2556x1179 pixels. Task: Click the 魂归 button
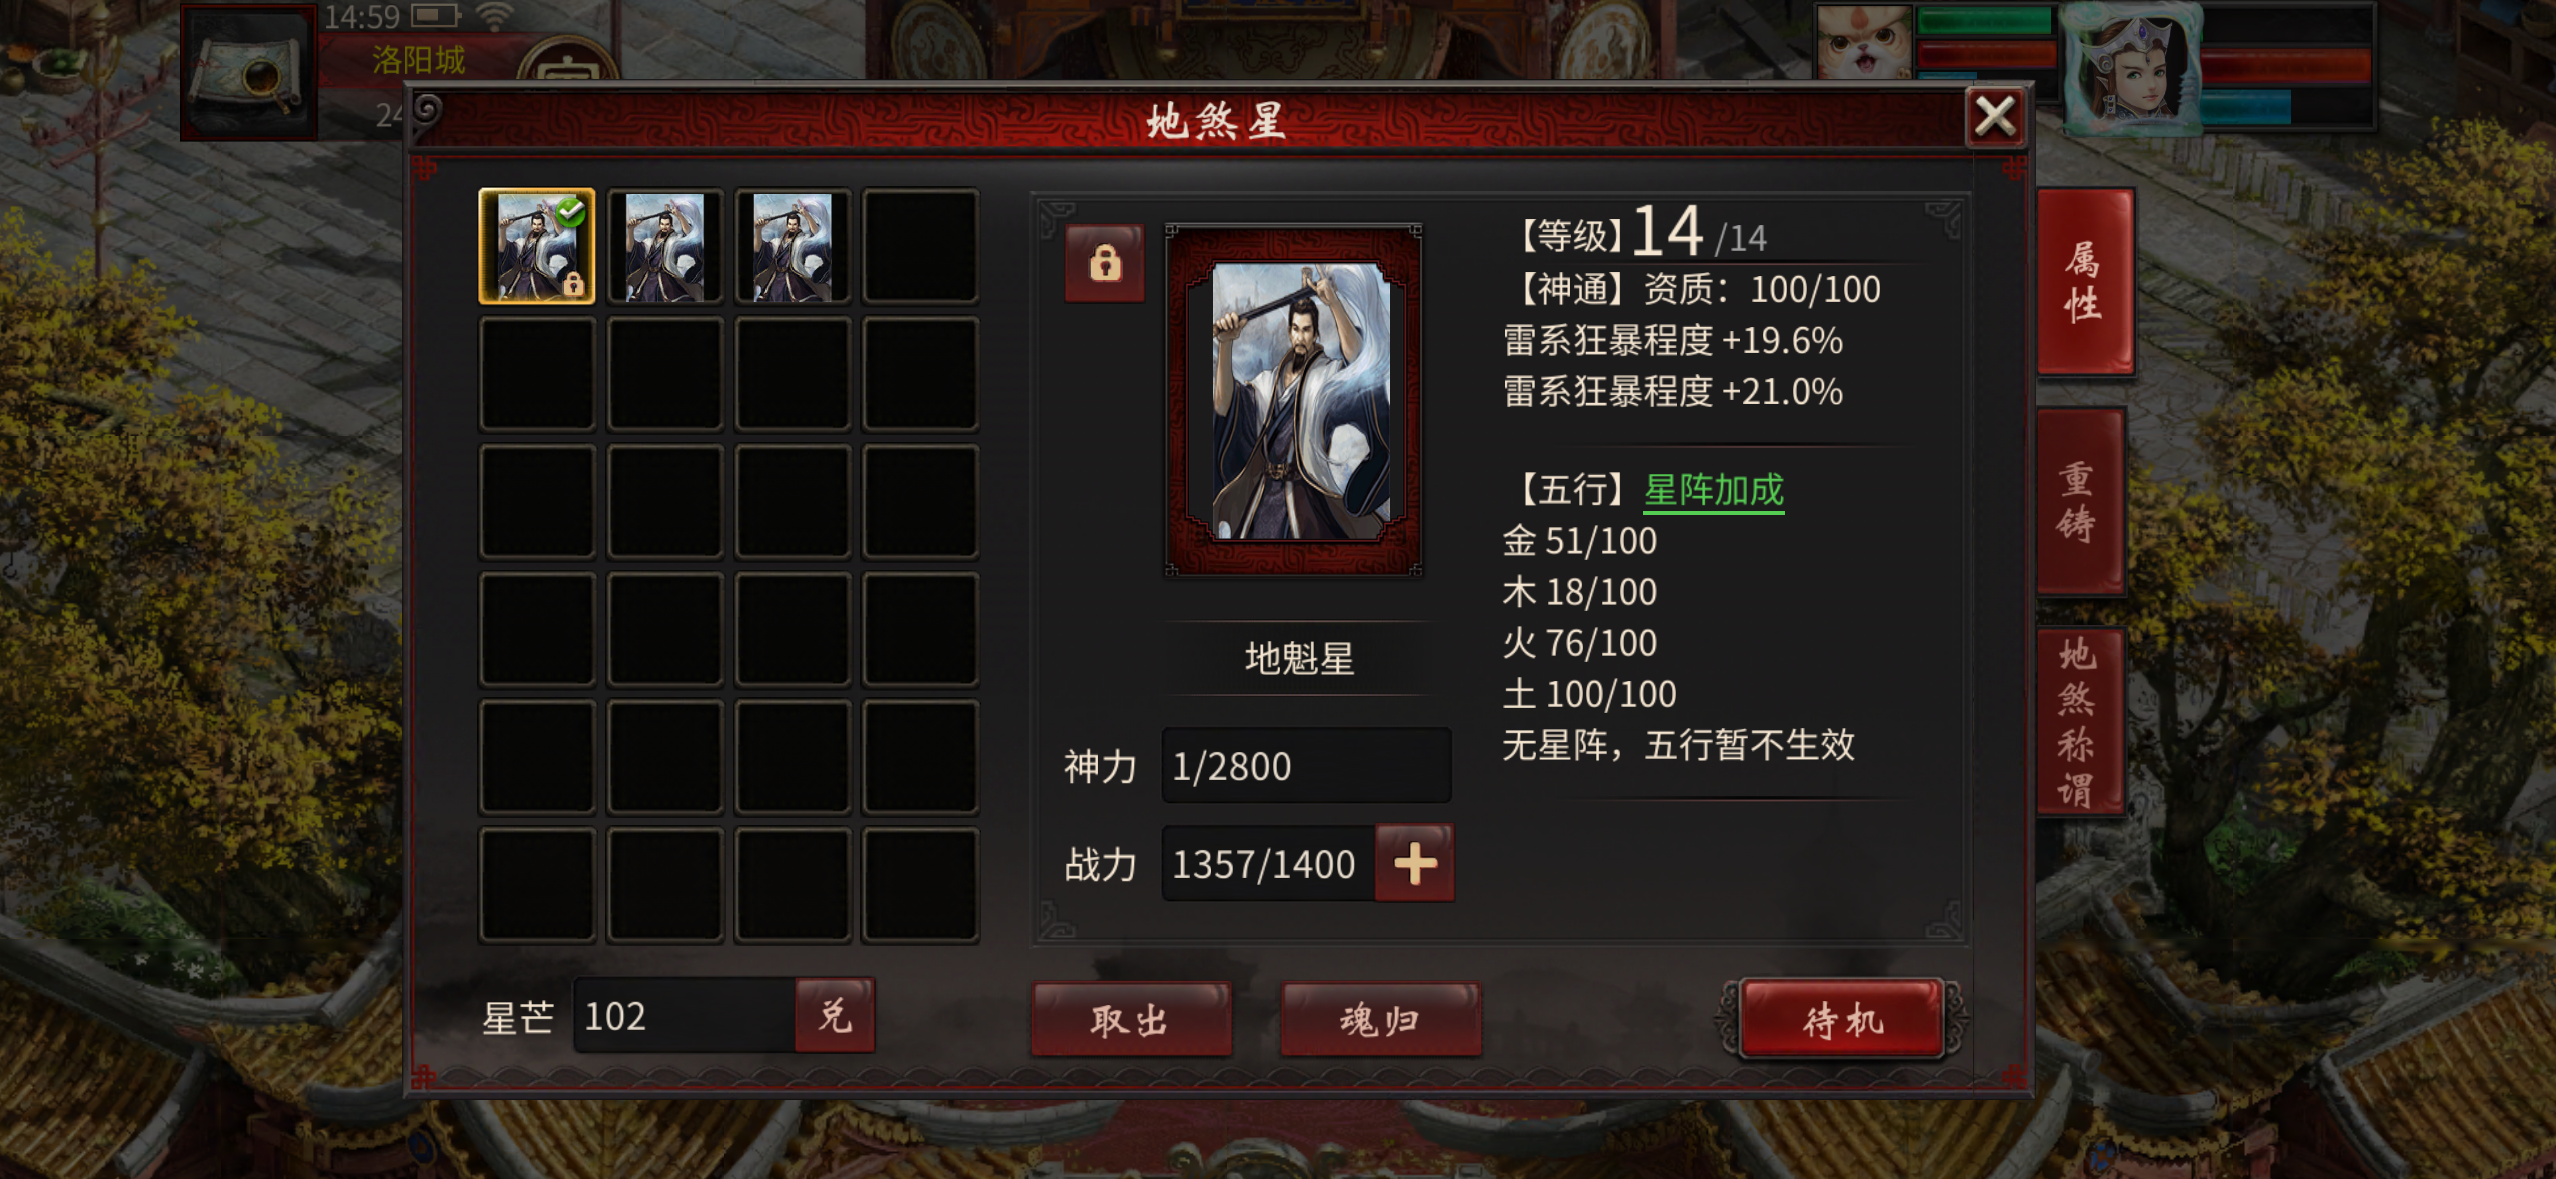[x=1381, y=1019]
